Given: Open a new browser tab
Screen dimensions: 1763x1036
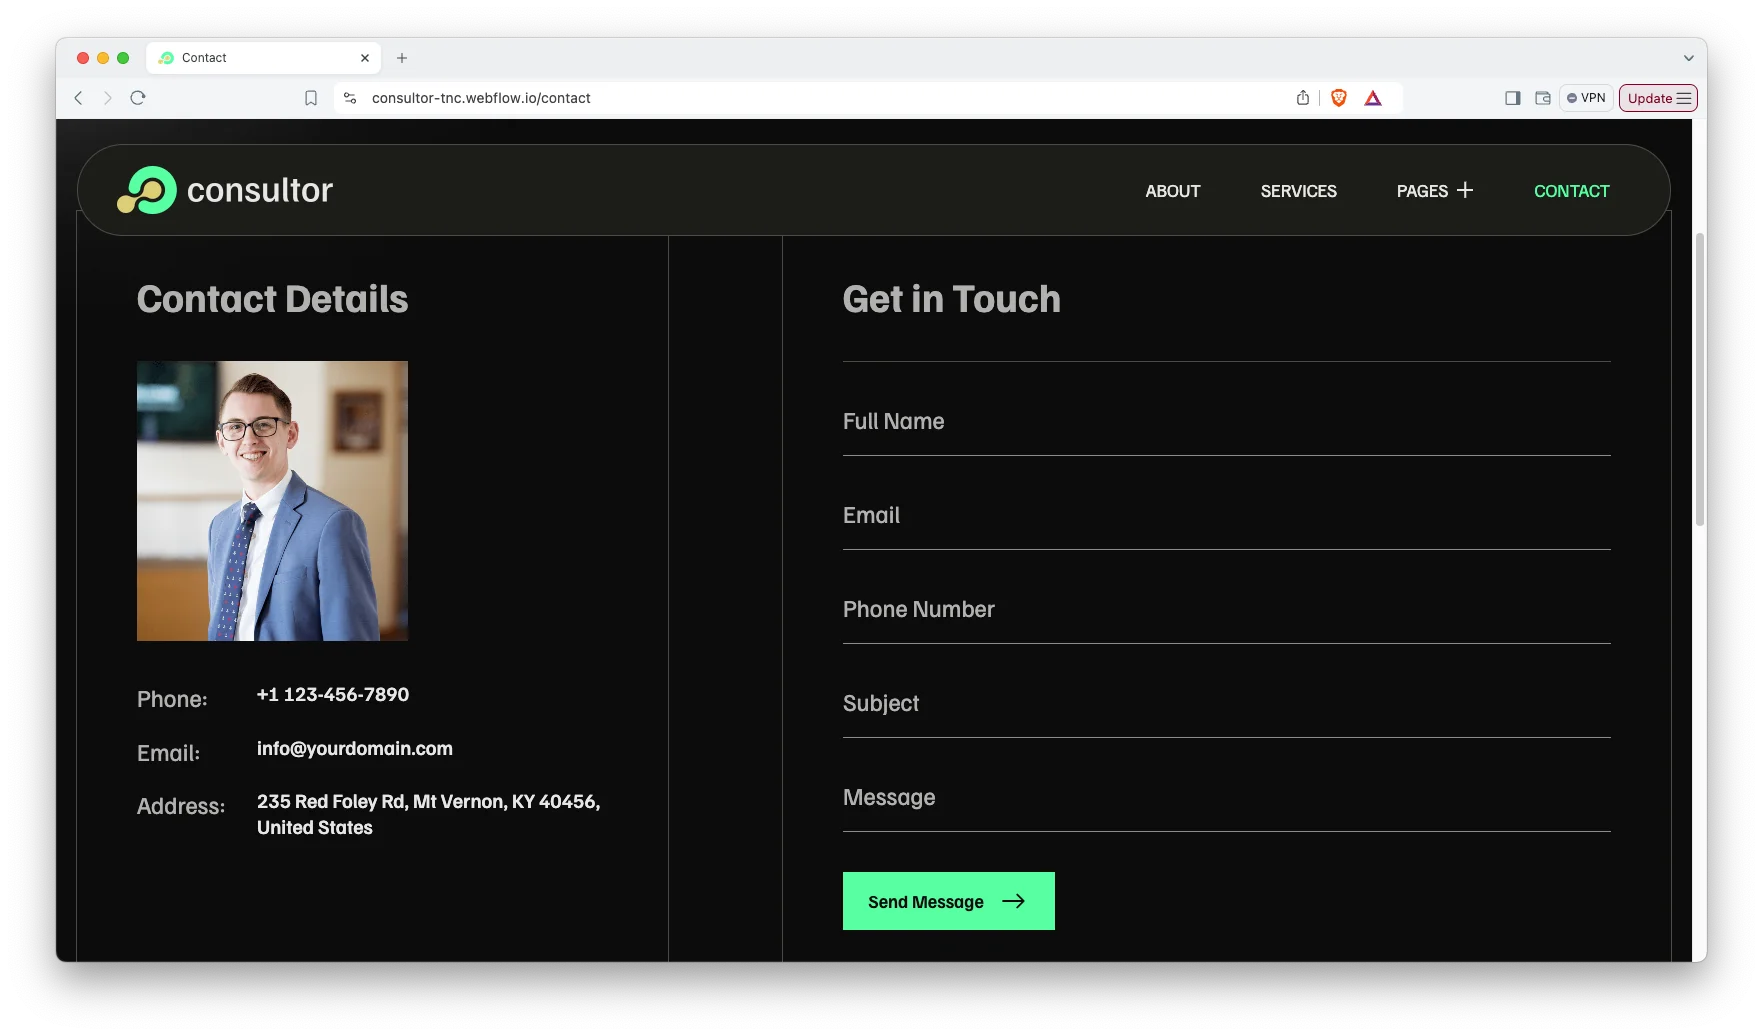Looking at the screenshot, I should point(402,58).
